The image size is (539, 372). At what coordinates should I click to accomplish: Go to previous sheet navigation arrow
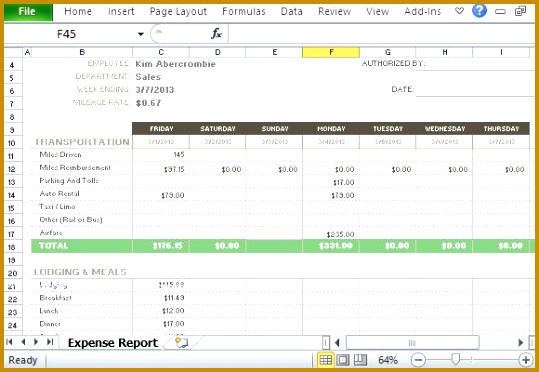23,342
